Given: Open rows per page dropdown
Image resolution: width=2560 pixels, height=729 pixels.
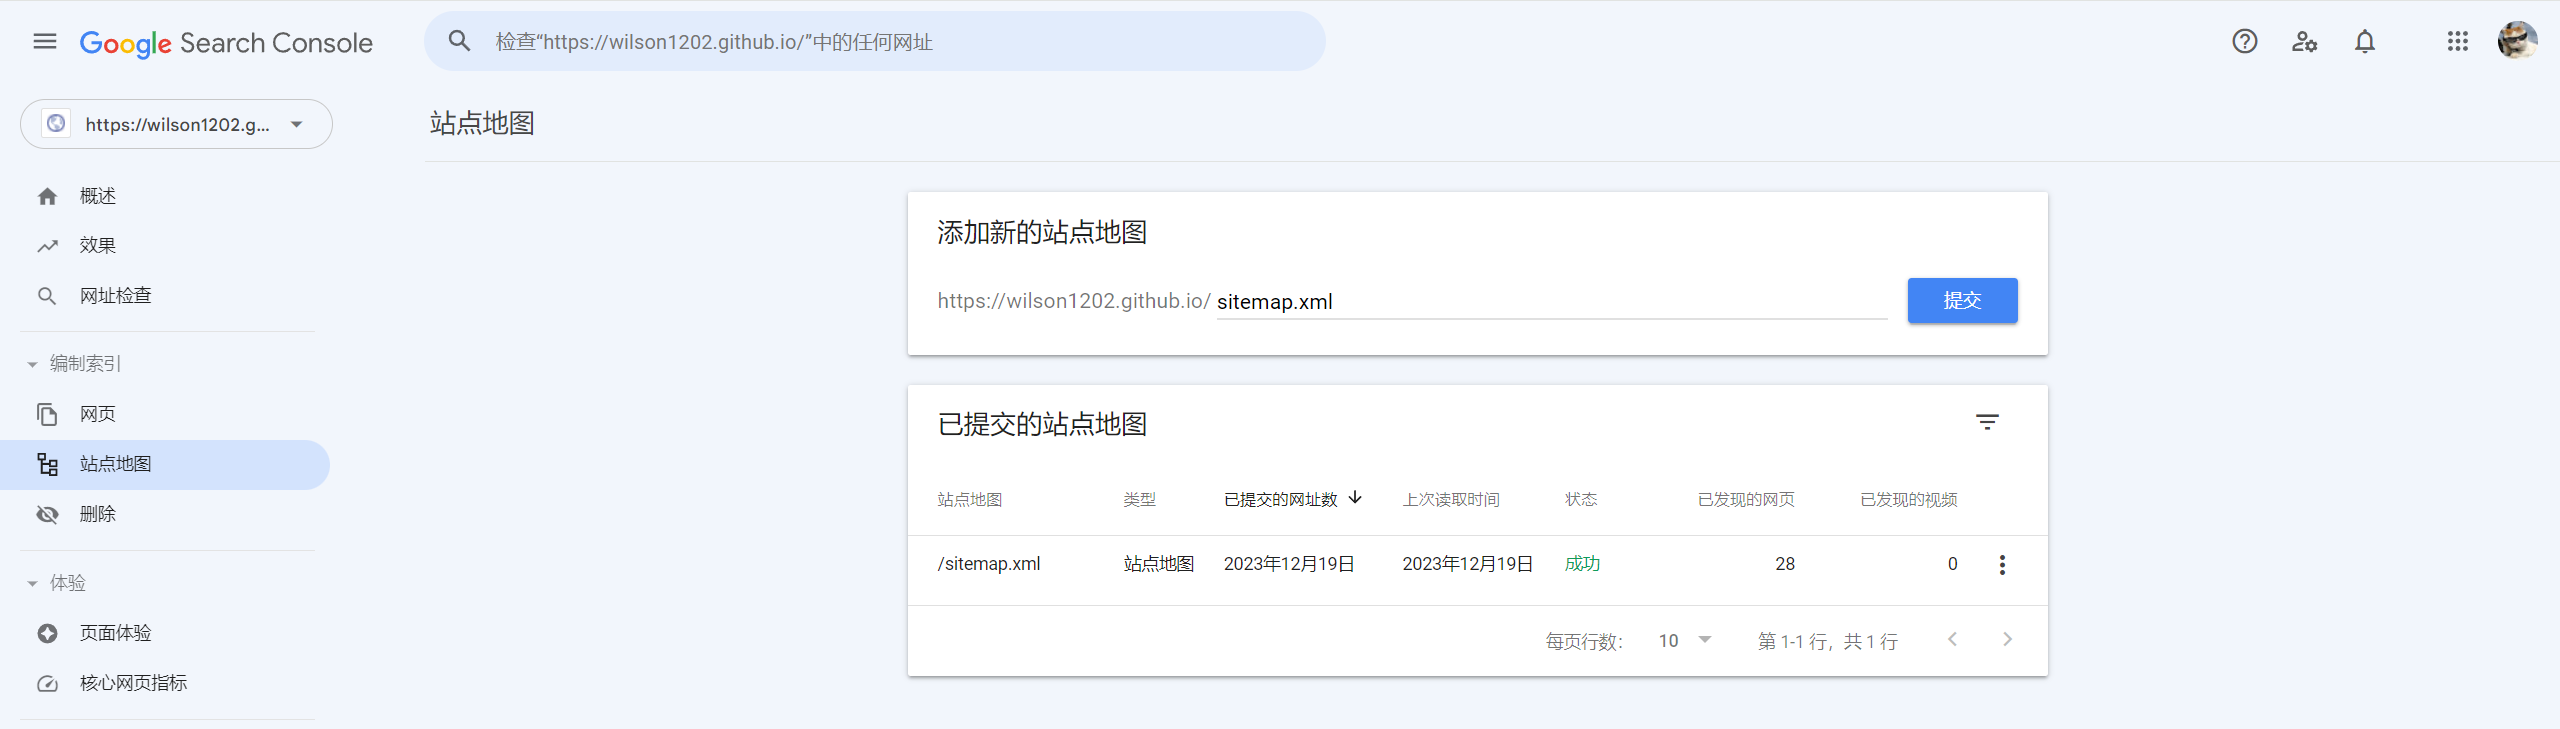Looking at the screenshot, I should point(1685,641).
